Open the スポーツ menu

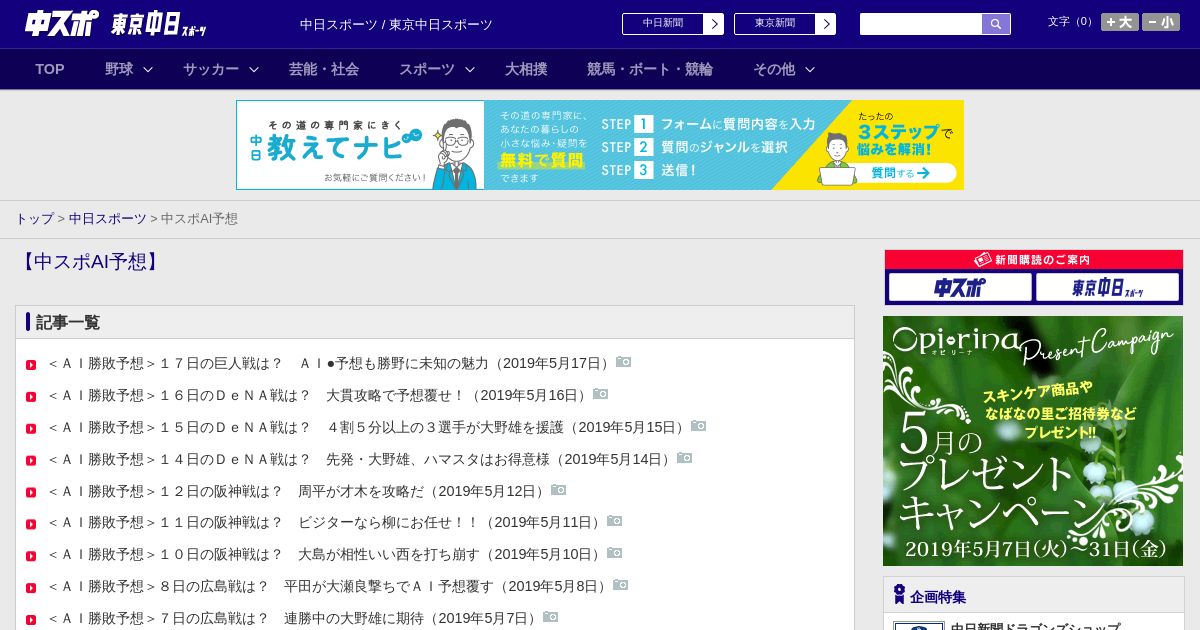click(427, 69)
